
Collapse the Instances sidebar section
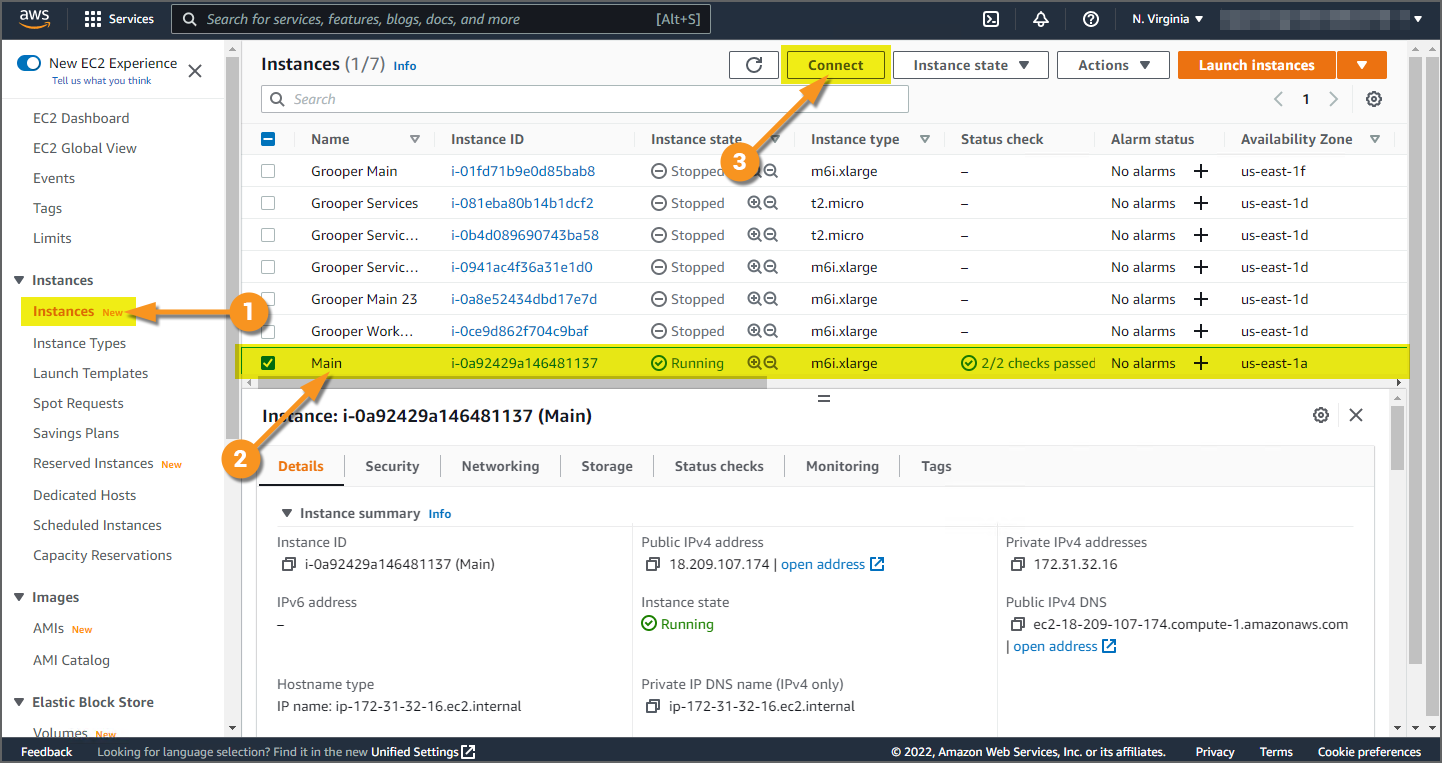click(x=19, y=280)
